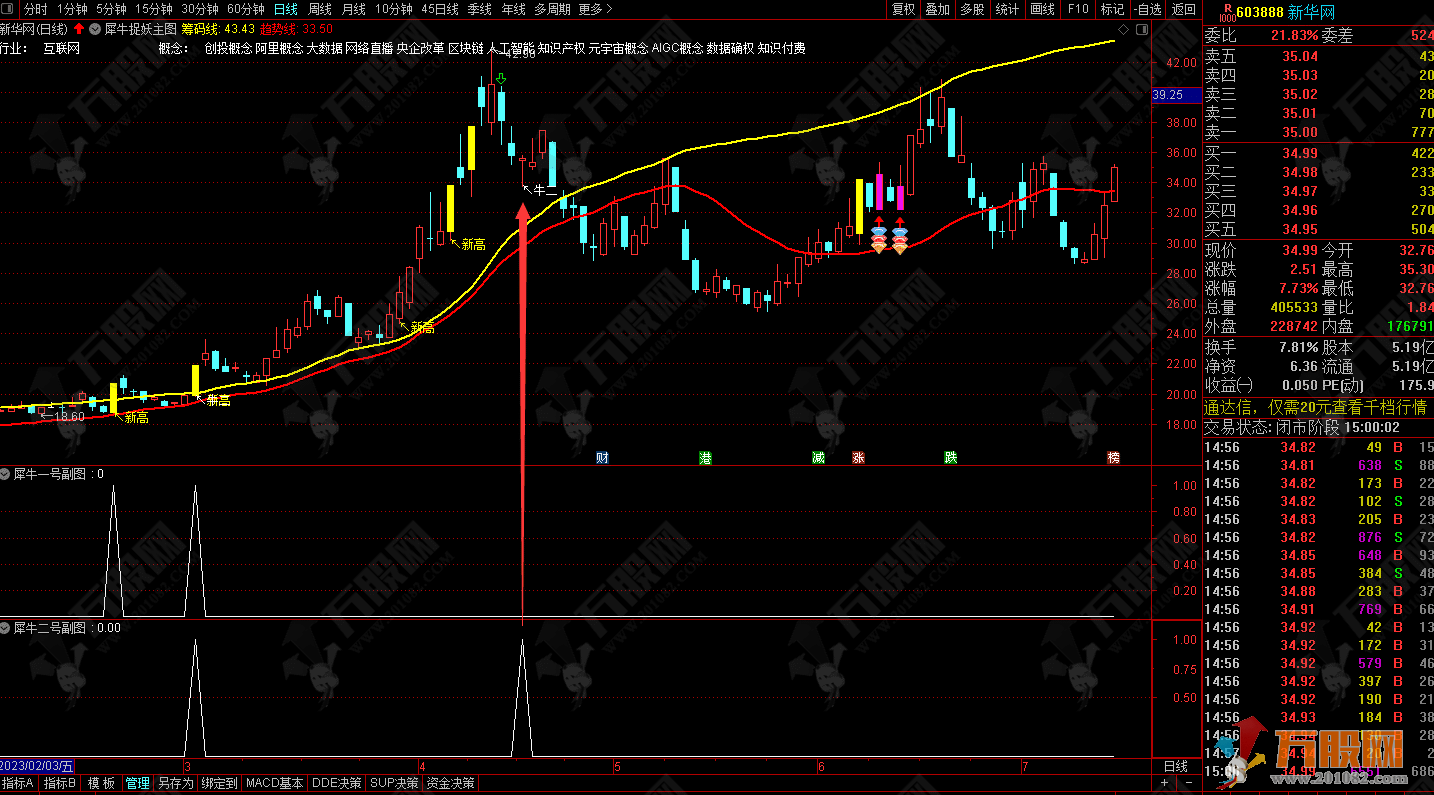Click the 统计 statistics toolbar button
The height and width of the screenshot is (795, 1434).
(x=1008, y=9)
